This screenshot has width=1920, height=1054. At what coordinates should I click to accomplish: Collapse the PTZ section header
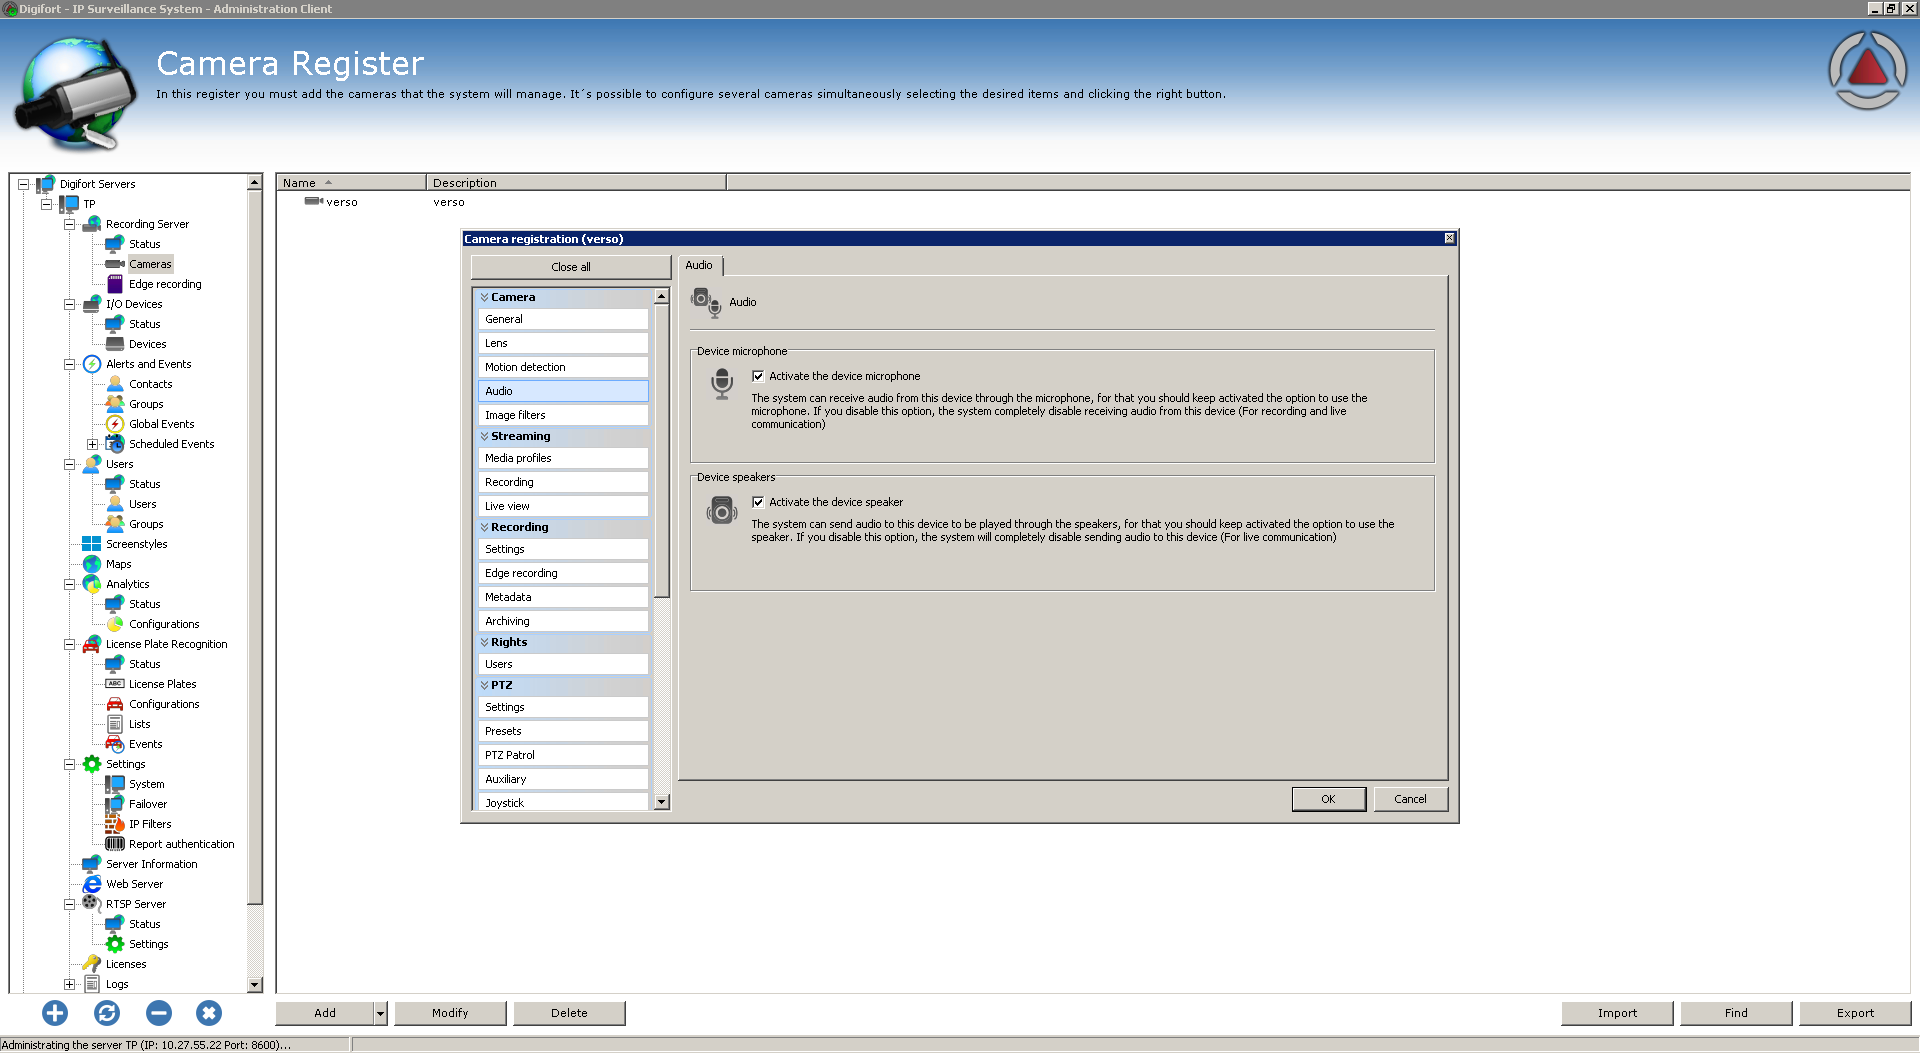click(485, 685)
